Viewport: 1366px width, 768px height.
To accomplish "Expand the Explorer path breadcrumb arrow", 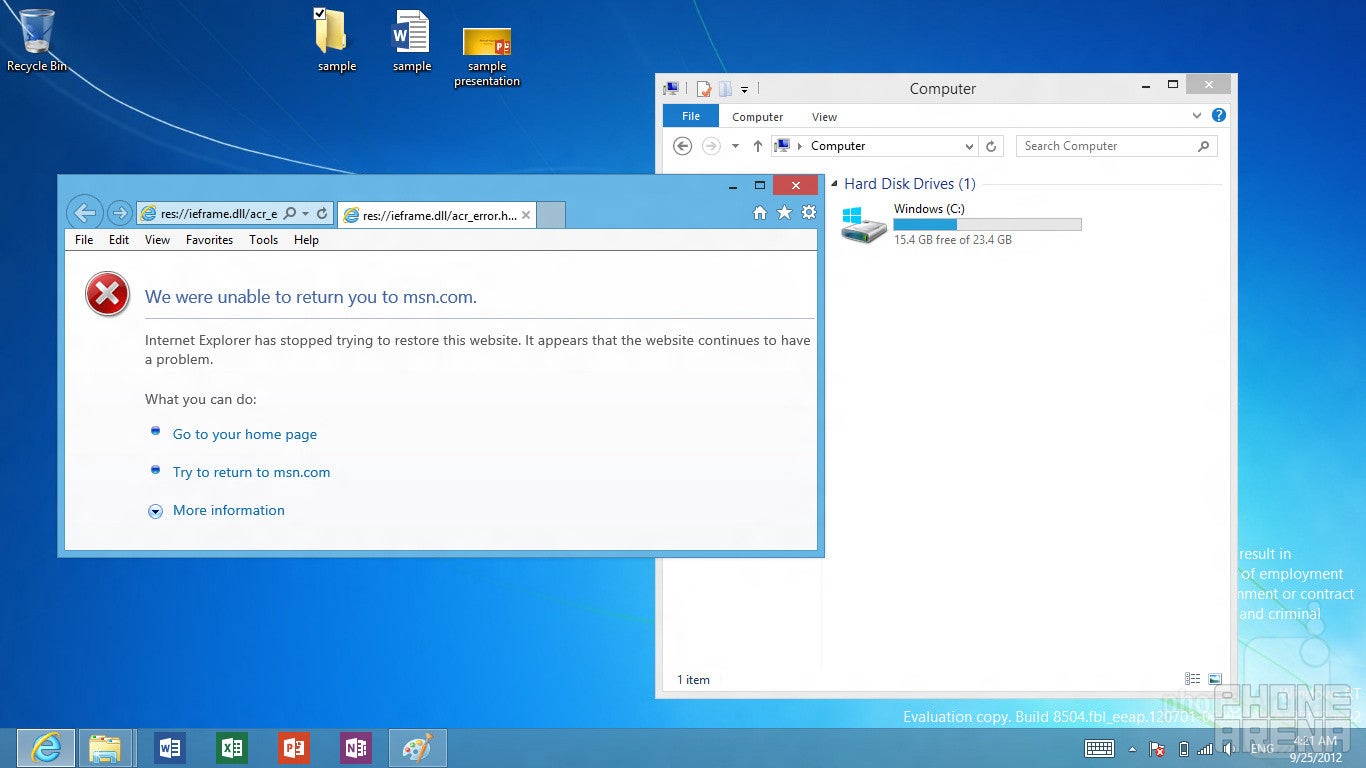I will pyautogui.click(x=800, y=146).
